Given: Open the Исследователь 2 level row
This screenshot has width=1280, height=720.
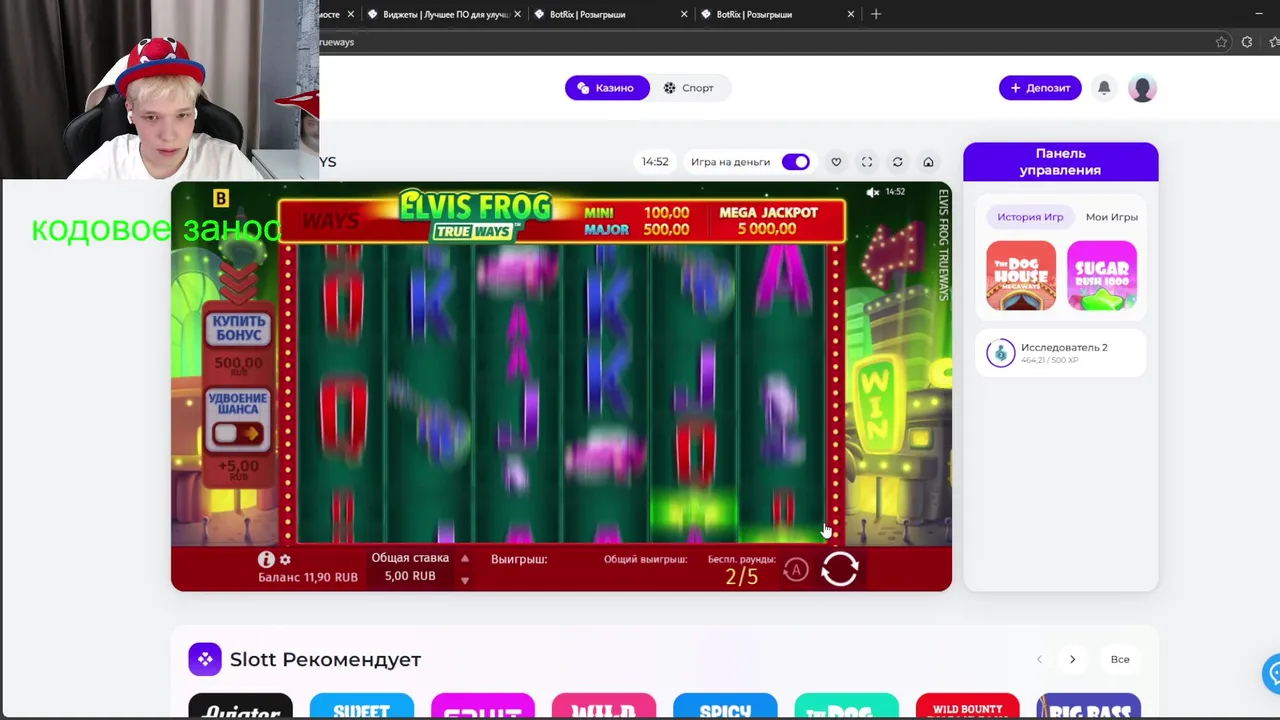Looking at the screenshot, I should (1061, 353).
